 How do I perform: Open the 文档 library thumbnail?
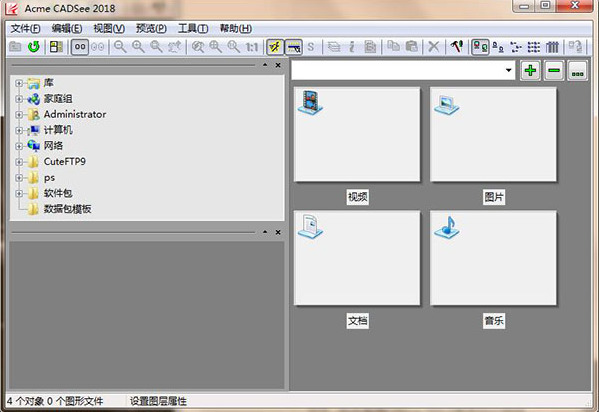(x=357, y=258)
